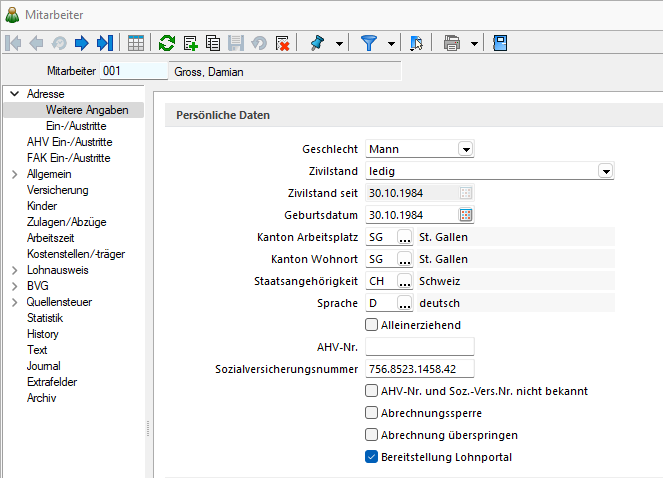Open the Geschlecht dropdown
The image size is (663, 478).
click(x=465, y=149)
